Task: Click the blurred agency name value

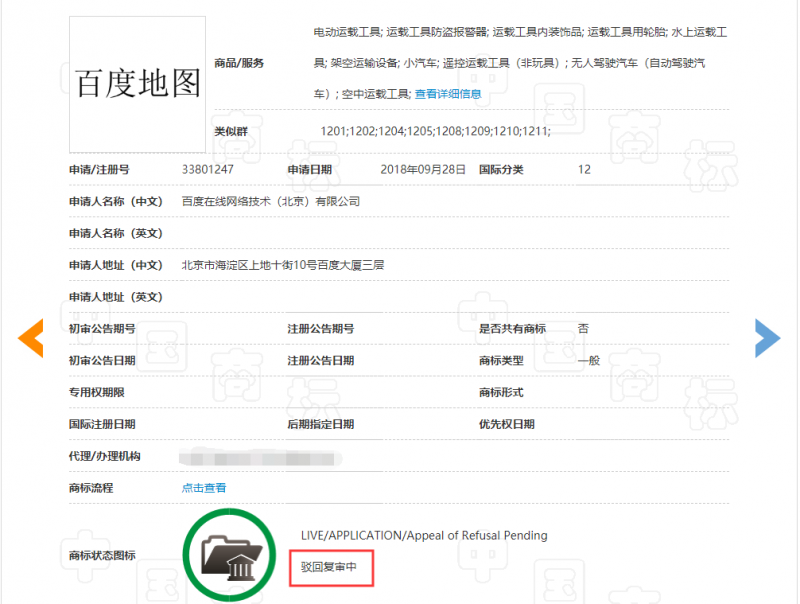Action: [260, 458]
